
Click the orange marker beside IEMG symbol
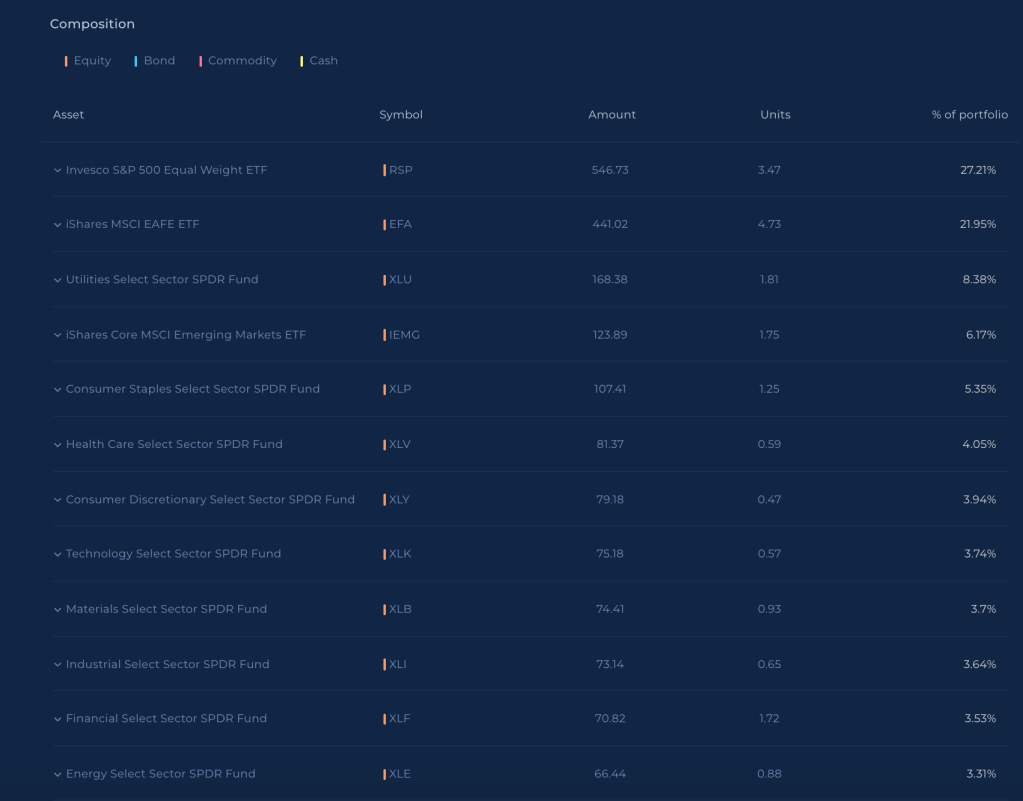coord(384,335)
